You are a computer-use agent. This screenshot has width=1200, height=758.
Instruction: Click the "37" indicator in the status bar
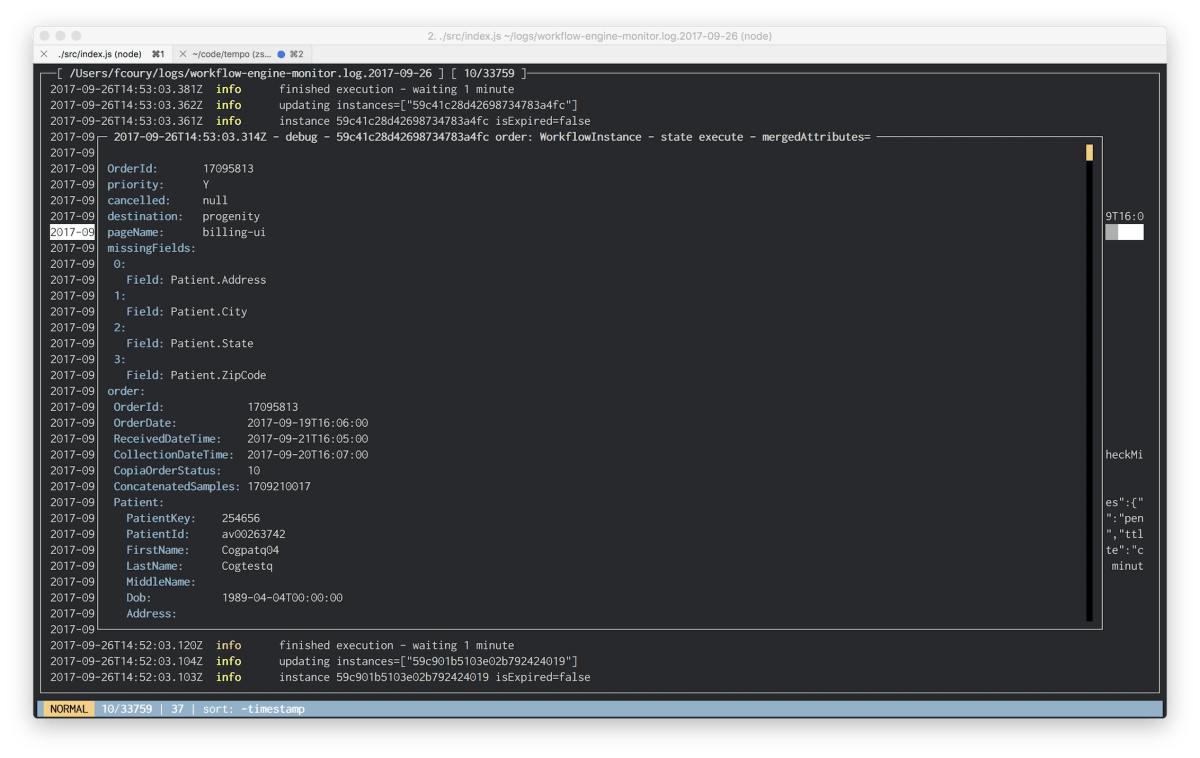pos(177,708)
